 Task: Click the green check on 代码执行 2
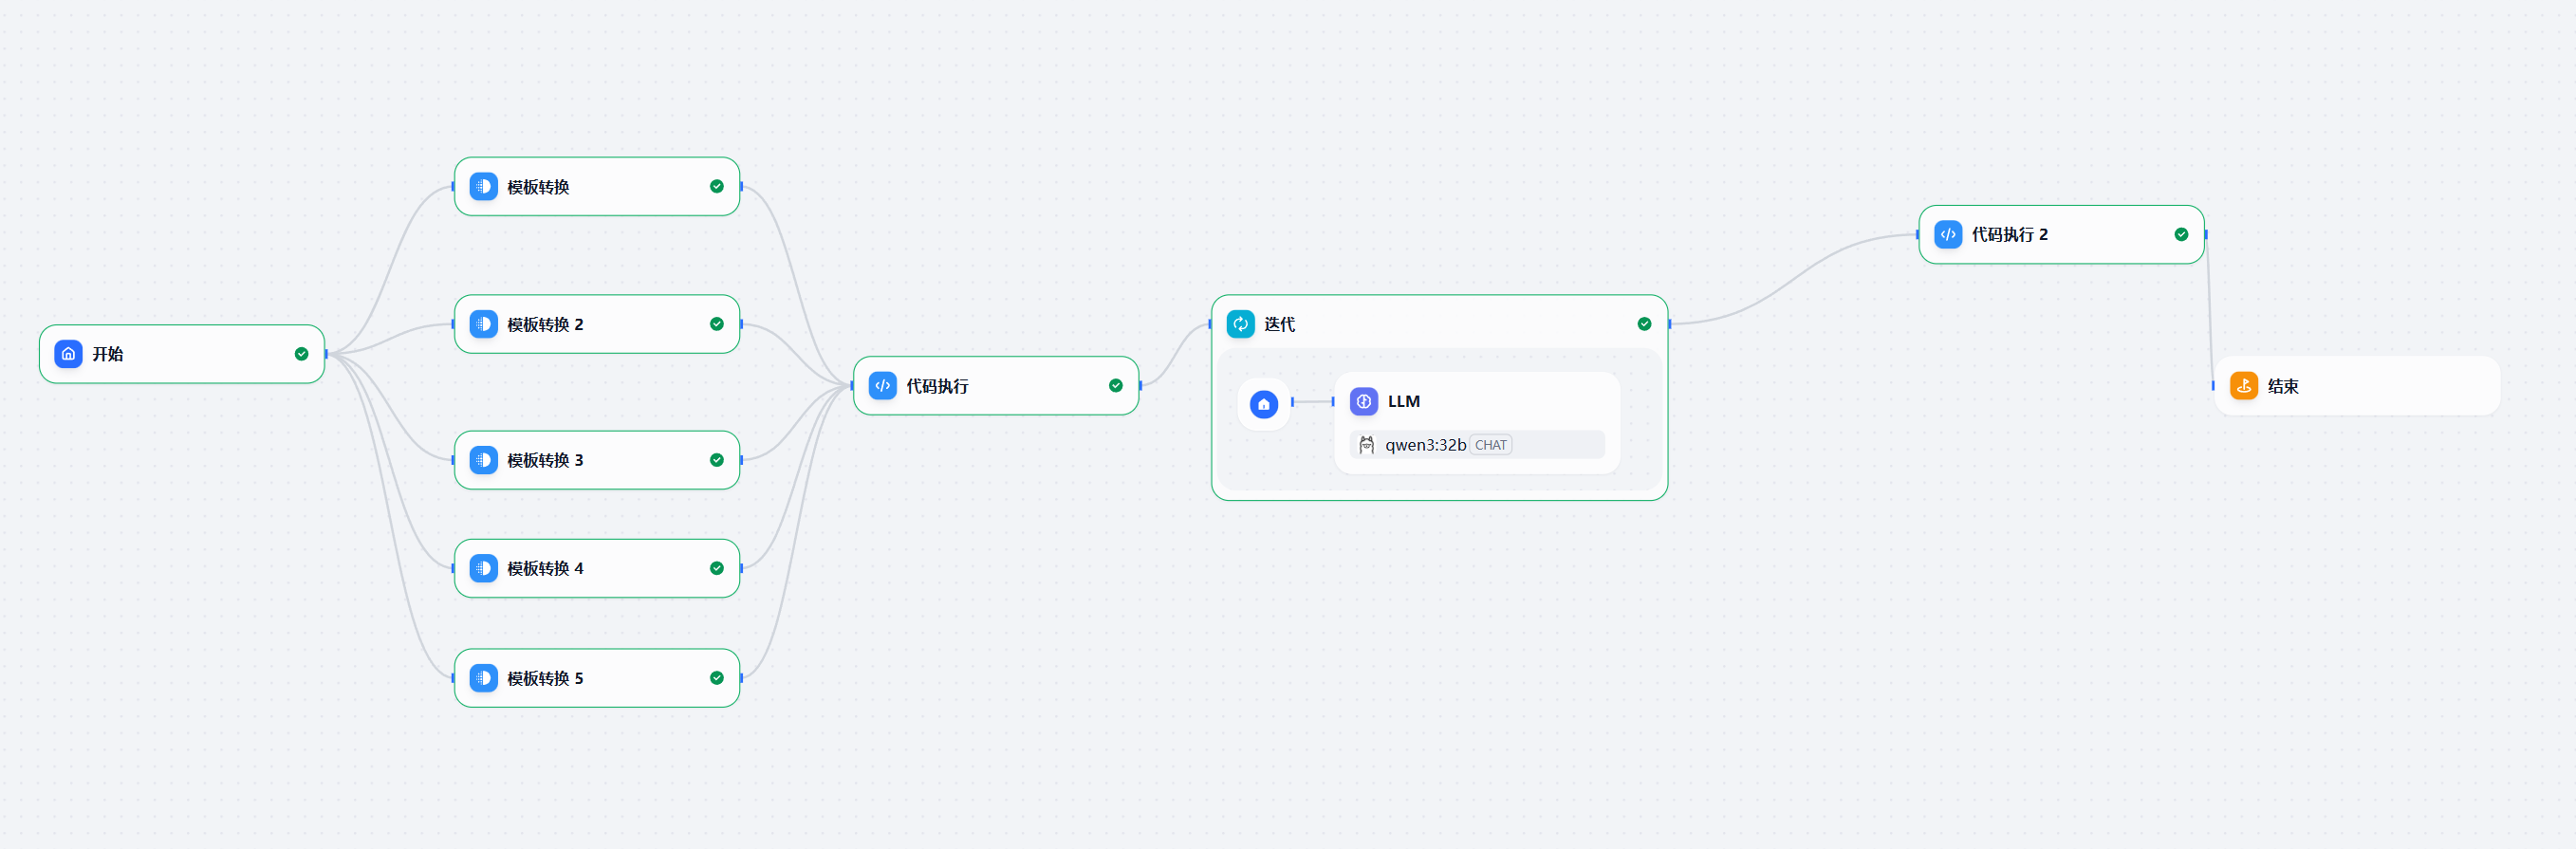2181,235
